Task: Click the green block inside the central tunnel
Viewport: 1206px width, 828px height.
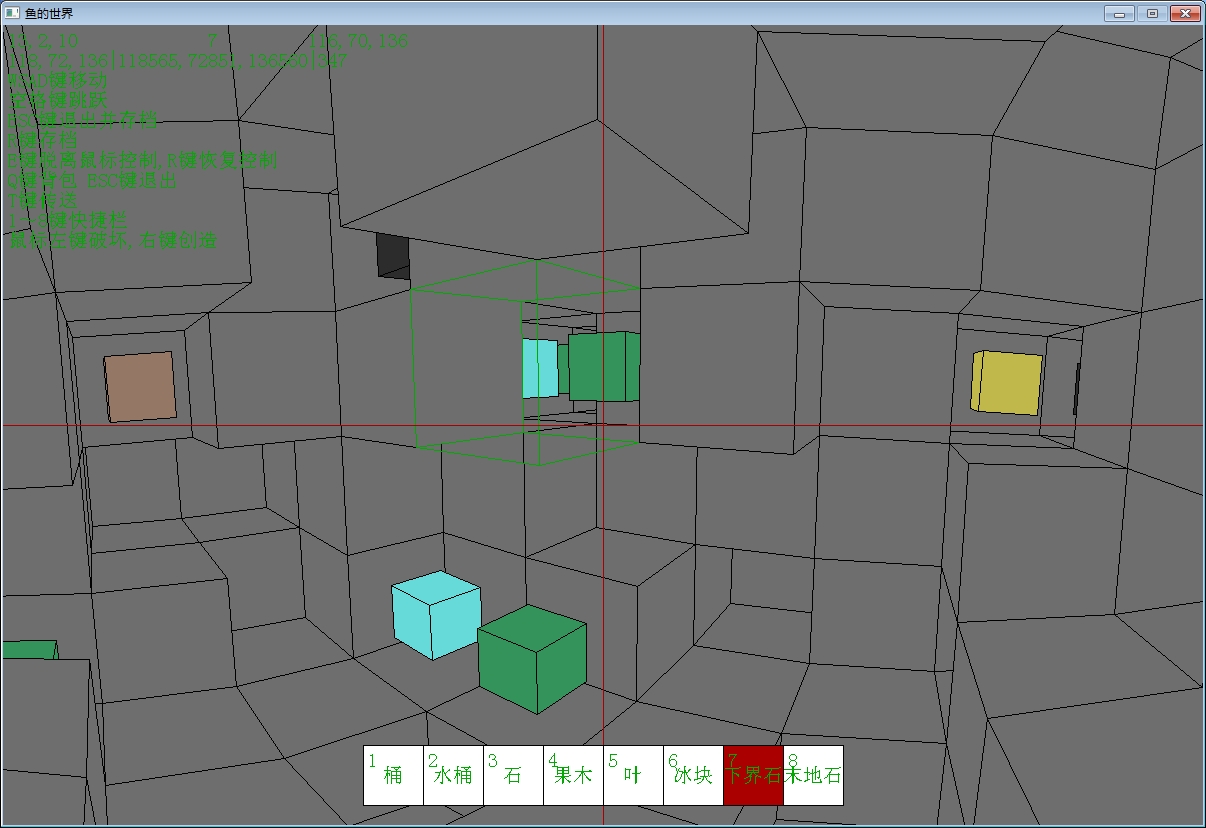Action: 600,367
